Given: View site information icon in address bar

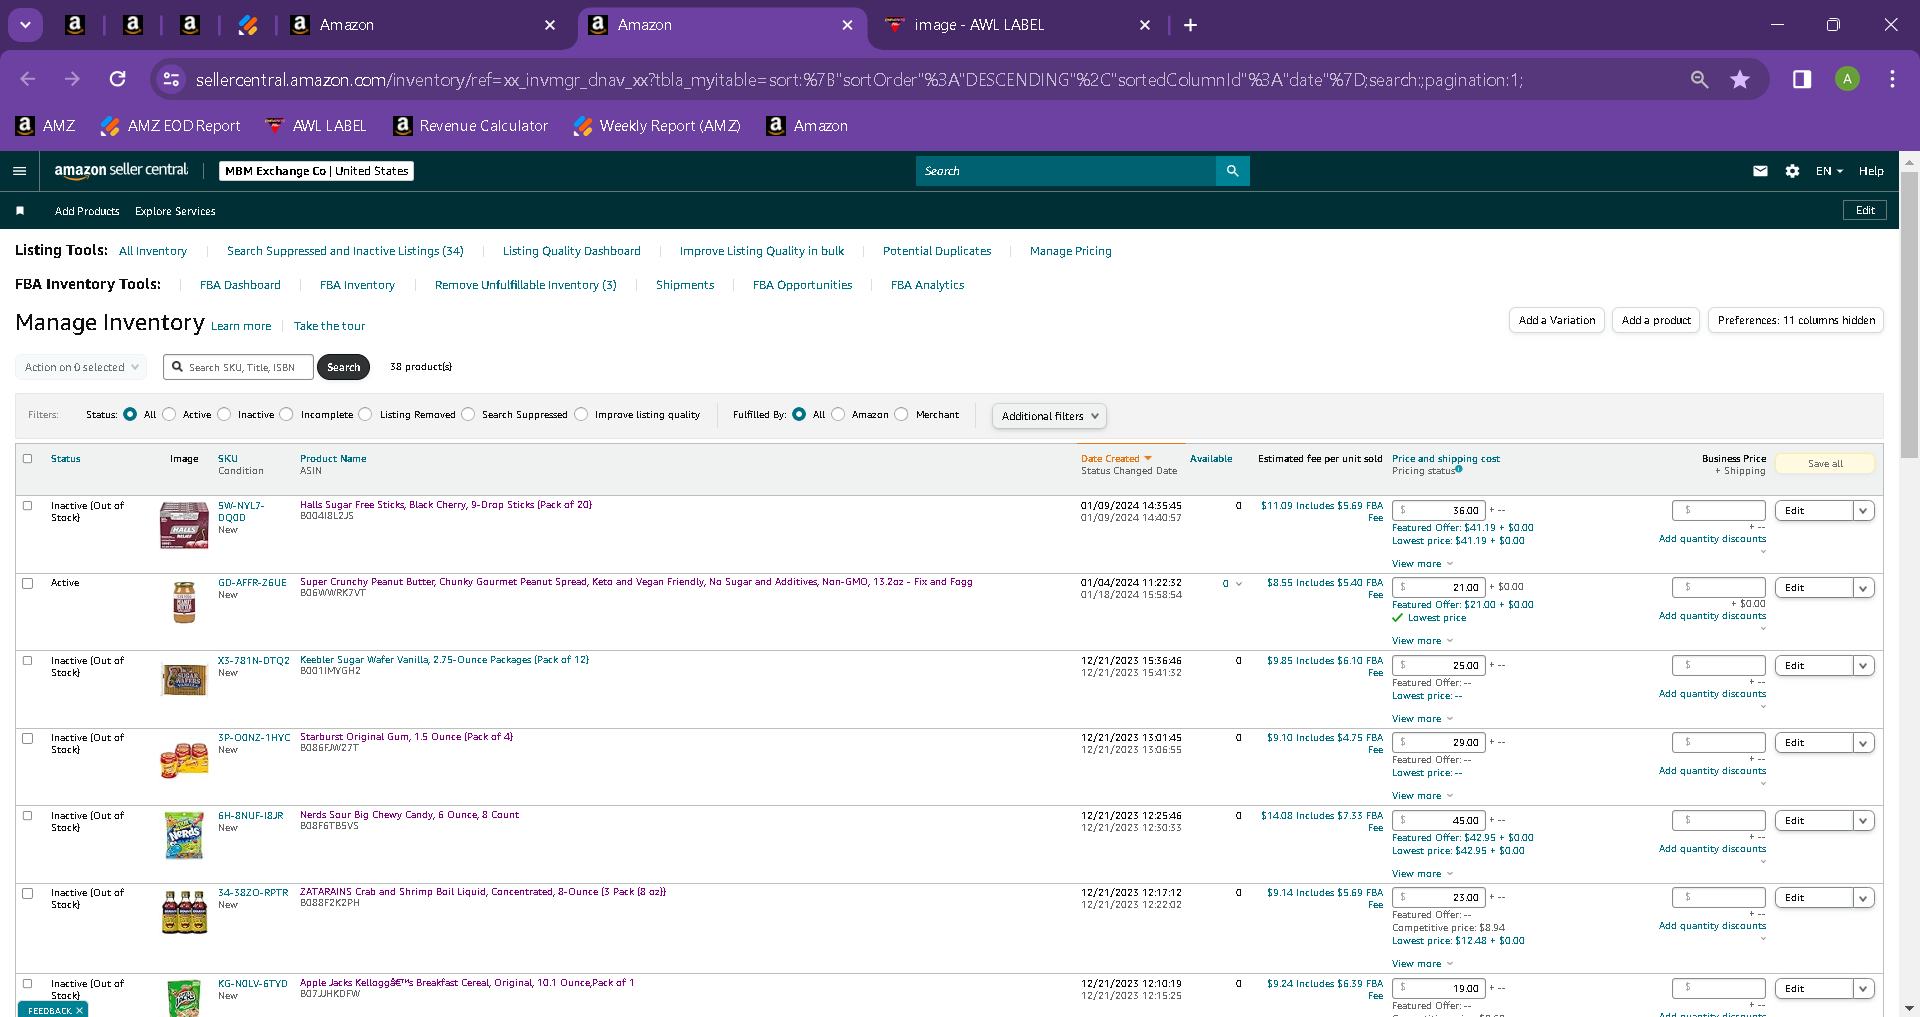Looking at the screenshot, I should coord(171,79).
